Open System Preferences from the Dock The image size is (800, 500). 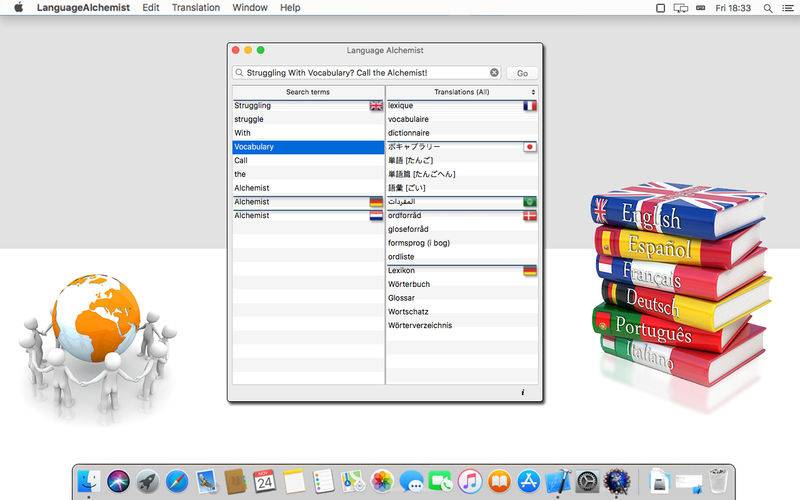click(587, 482)
